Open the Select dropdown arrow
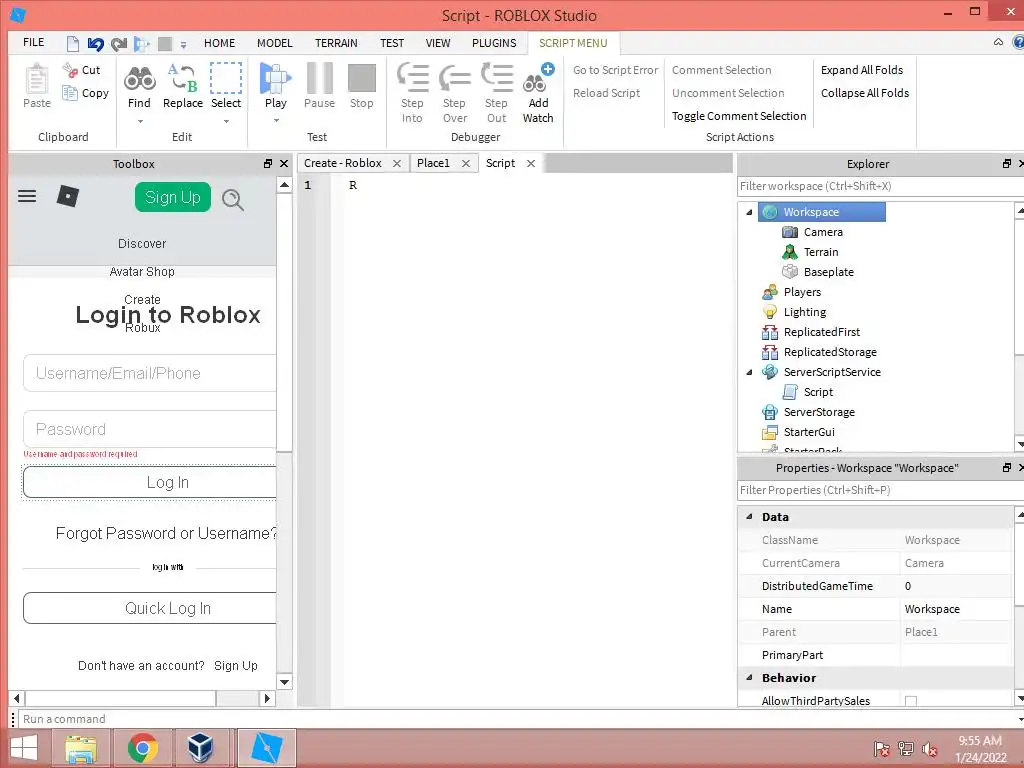The width and height of the screenshot is (1024, 768). click(226, 121)
